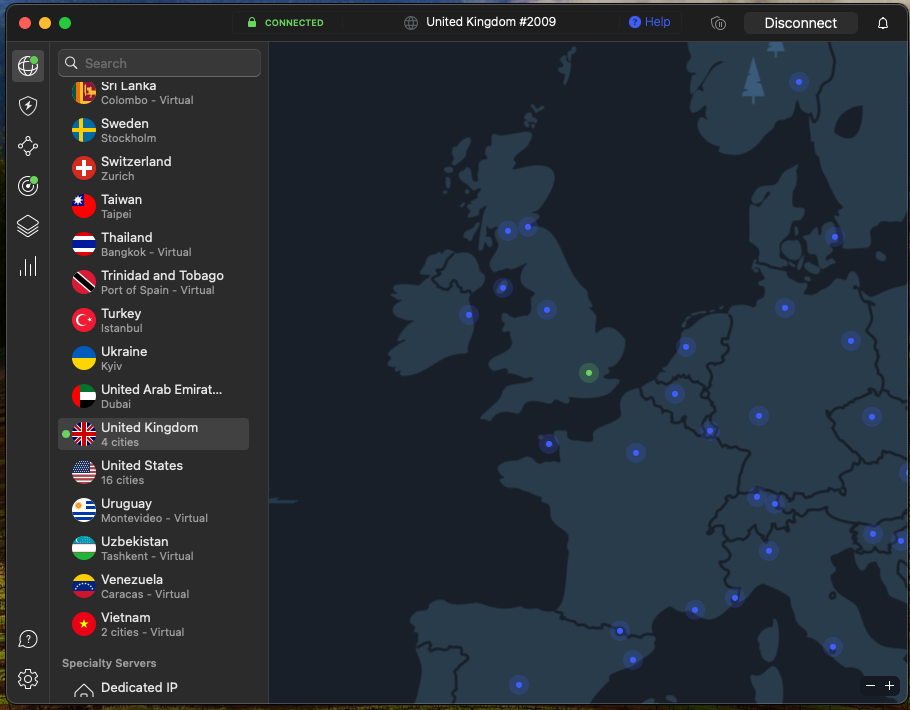The height and width of the screenshot is (710, 910).
Task: Select Ukraine flag icon
Action: pyautogui.click(x=84, y=358)
